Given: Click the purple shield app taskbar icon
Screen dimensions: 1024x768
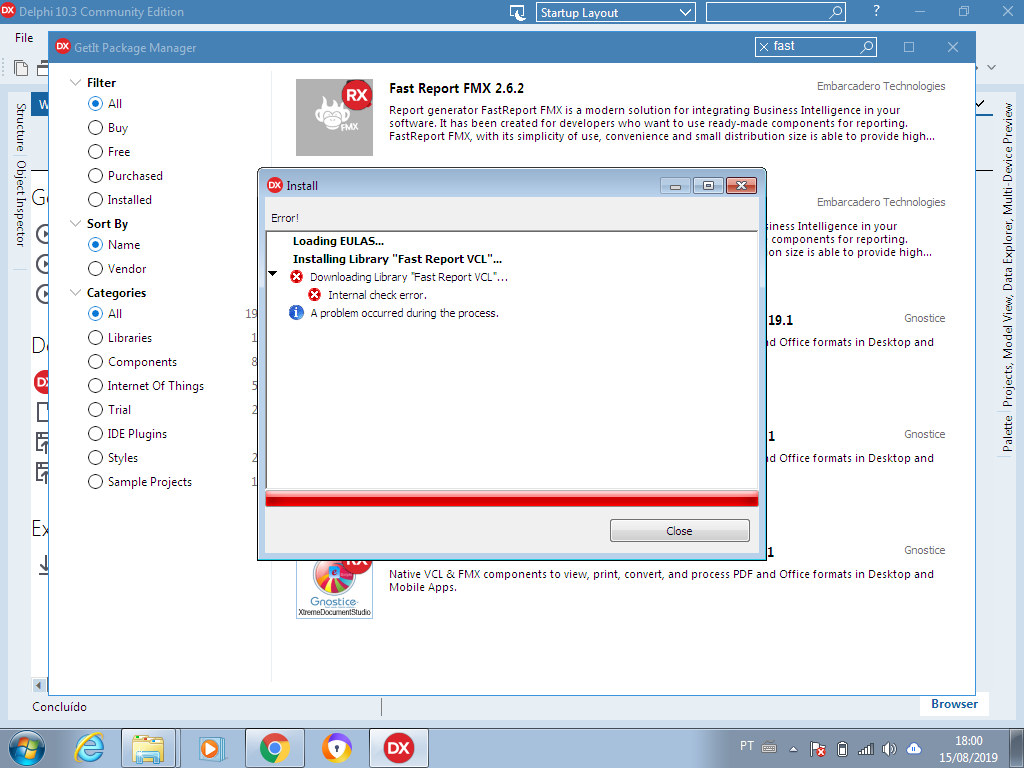Looking at the screenshot, I should 337,748.
